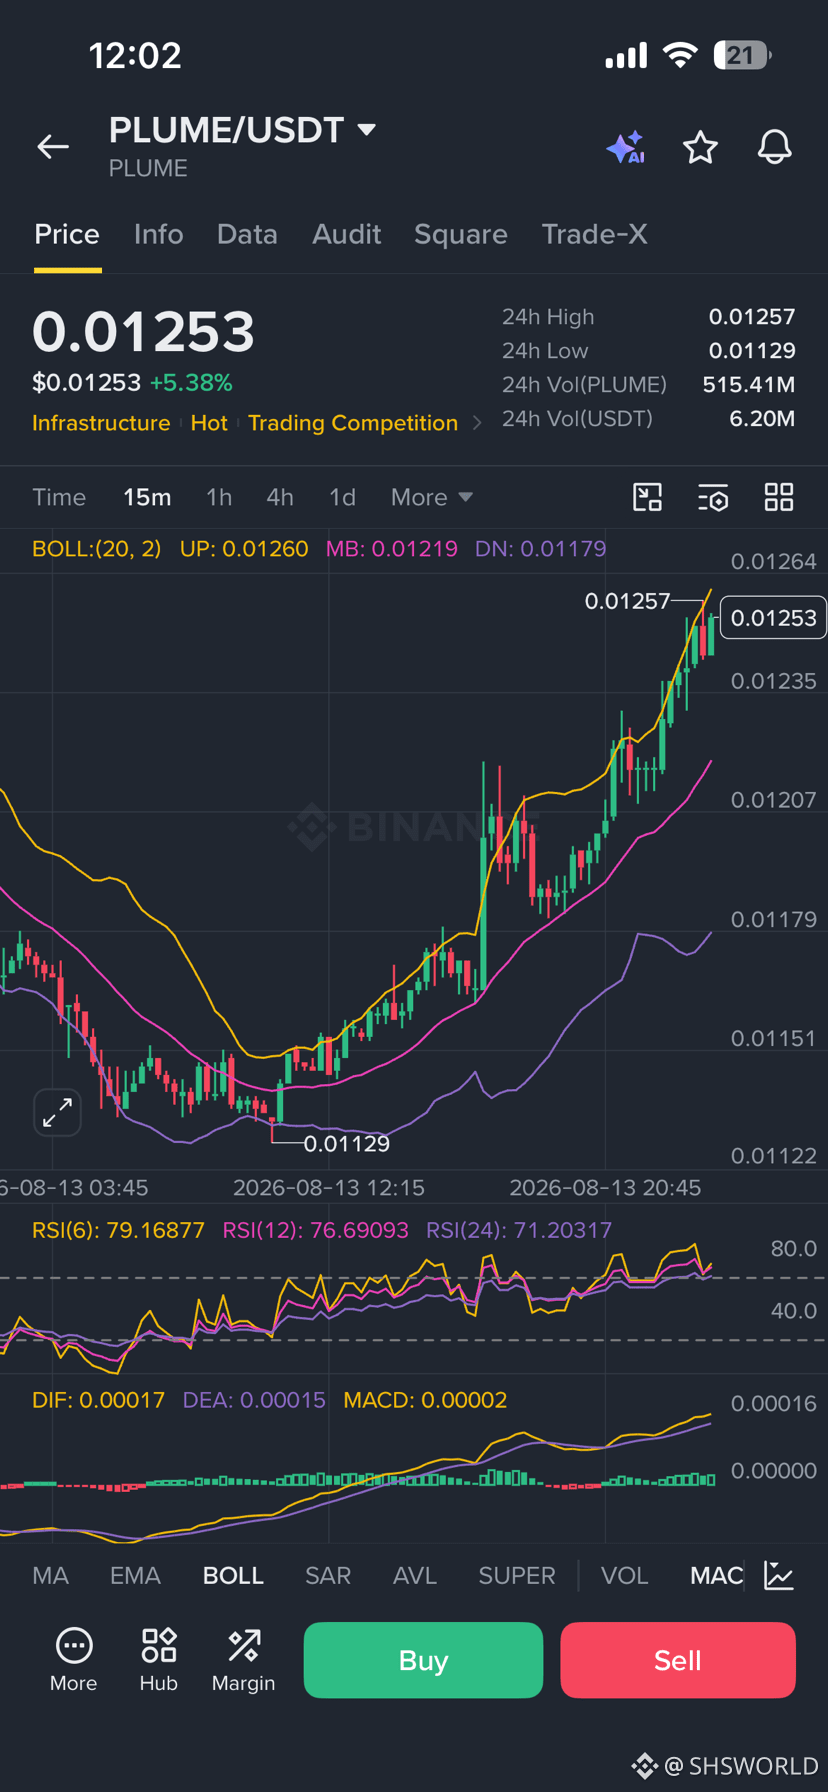The height and width of the screenshot is (1792, 828).
Task: Tap the +5.38% change percentage
Action: pos(191,383)
